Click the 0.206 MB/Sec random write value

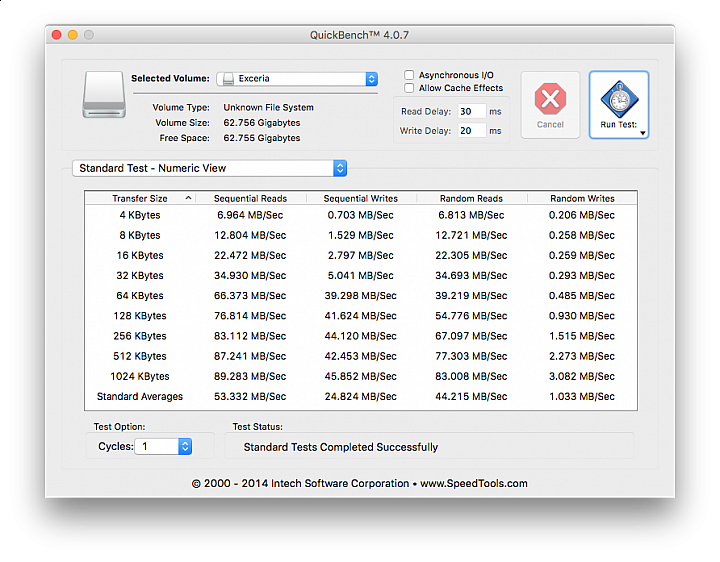pyautogui.click(x=582, y=215)
